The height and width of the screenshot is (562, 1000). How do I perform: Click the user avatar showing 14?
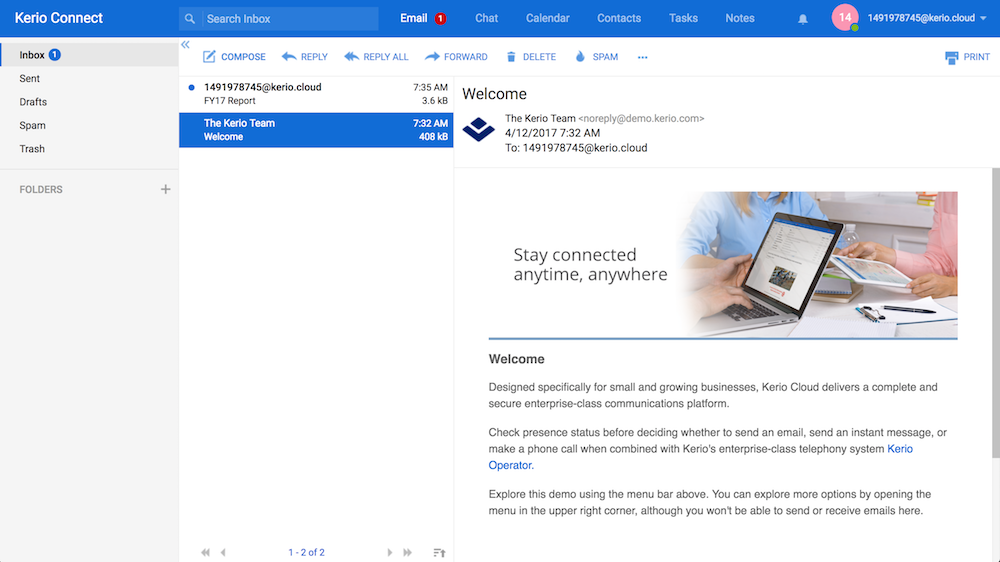tap(845, 18)
